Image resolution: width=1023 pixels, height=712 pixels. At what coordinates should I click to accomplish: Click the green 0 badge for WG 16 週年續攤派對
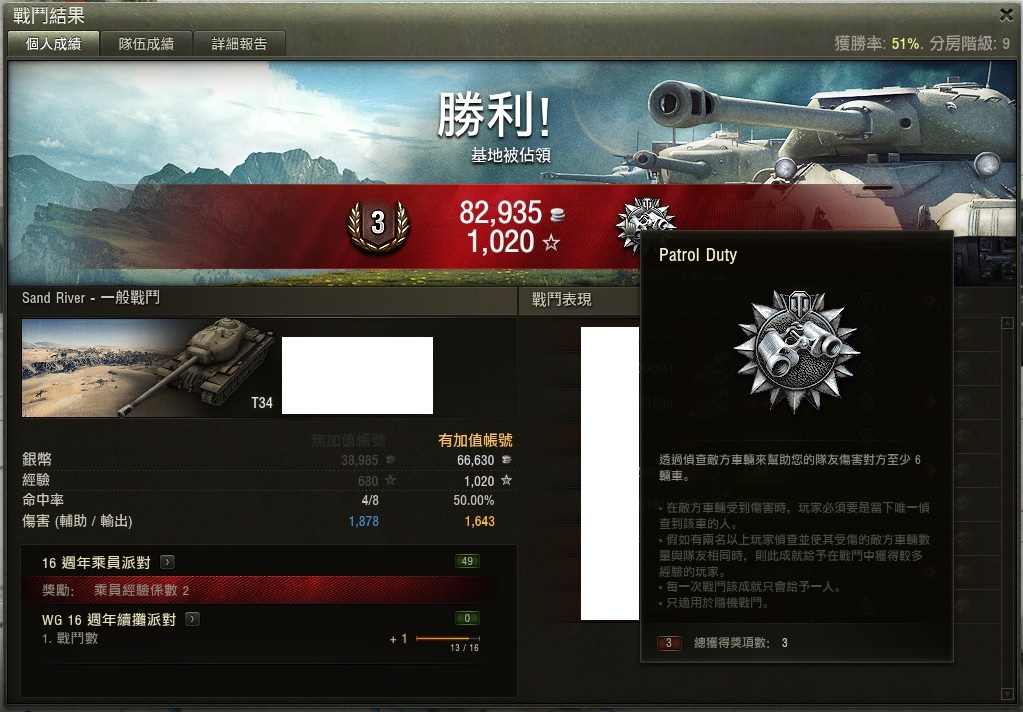[467, 618]
